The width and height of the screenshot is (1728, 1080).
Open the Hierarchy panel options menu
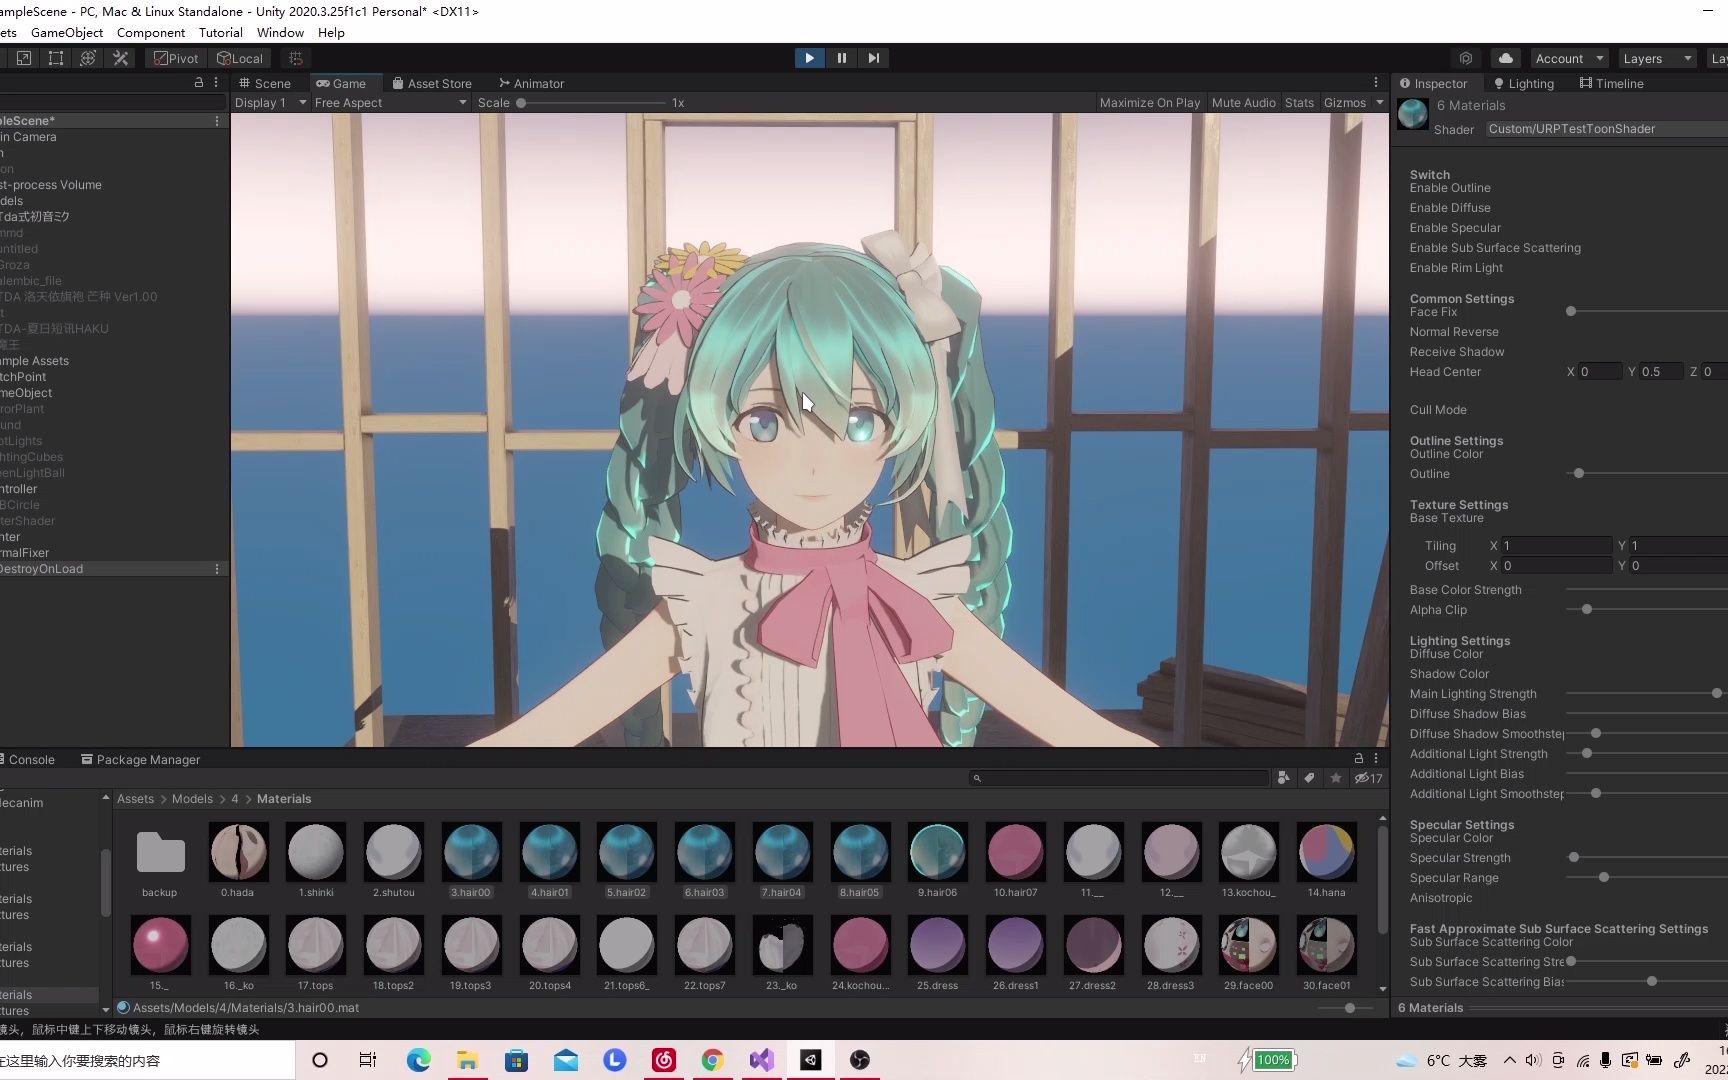pos(216,83)
